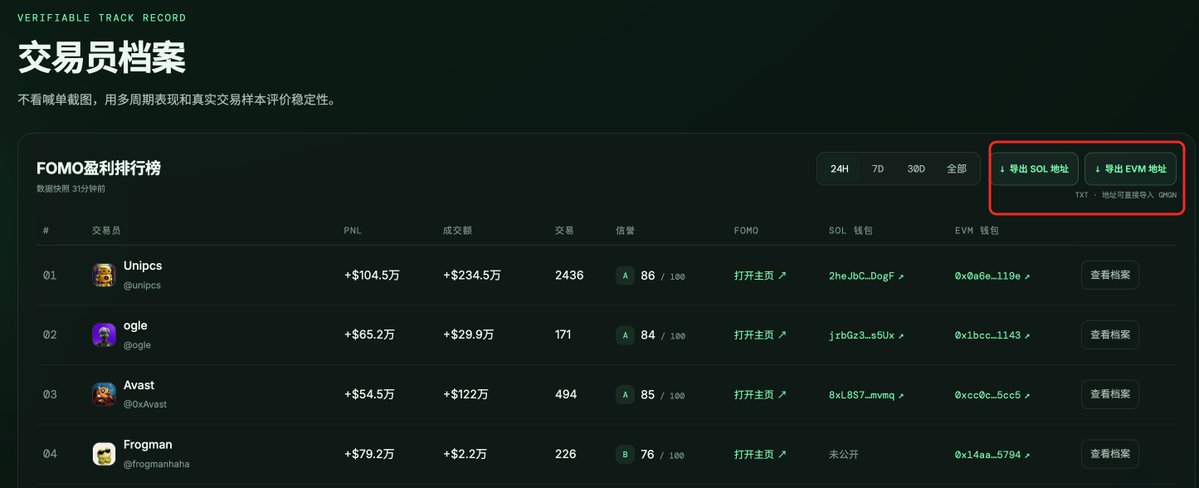Image resolution: width=1199 pixels, height=488 pixels.
Task: Click the FOMO column header
Action: (746, 230)
